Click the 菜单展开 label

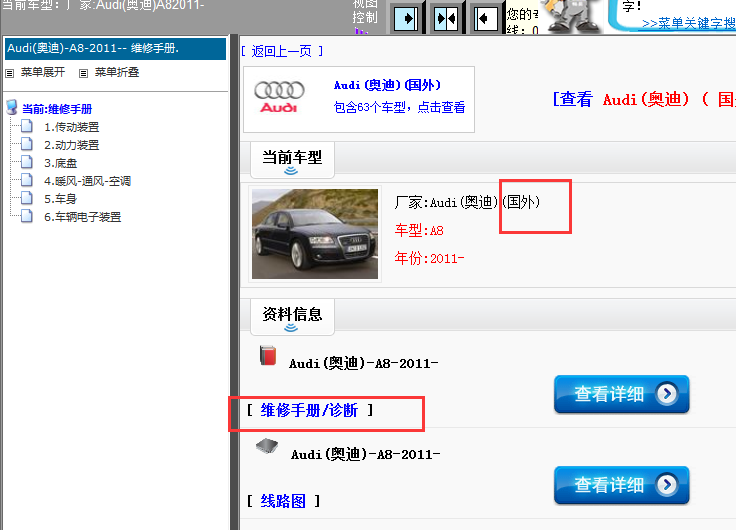point(43,72)
